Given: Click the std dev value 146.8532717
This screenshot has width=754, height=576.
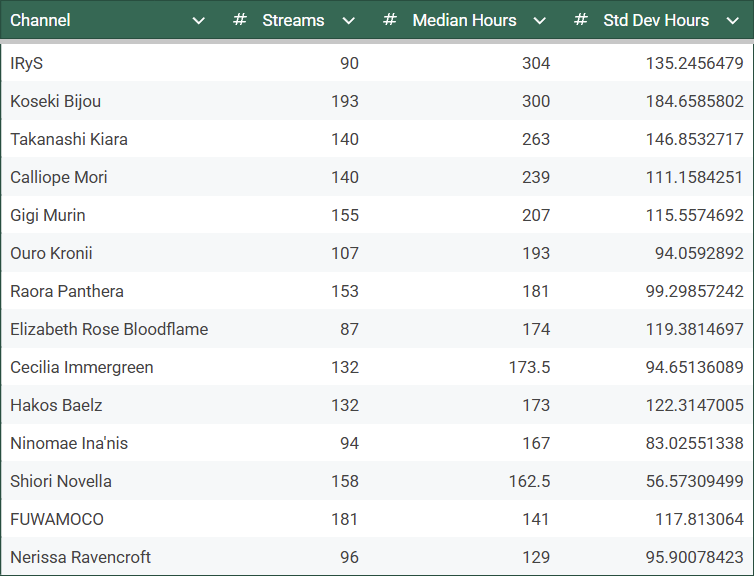Looking at the screenshot, I should [695, 139].
